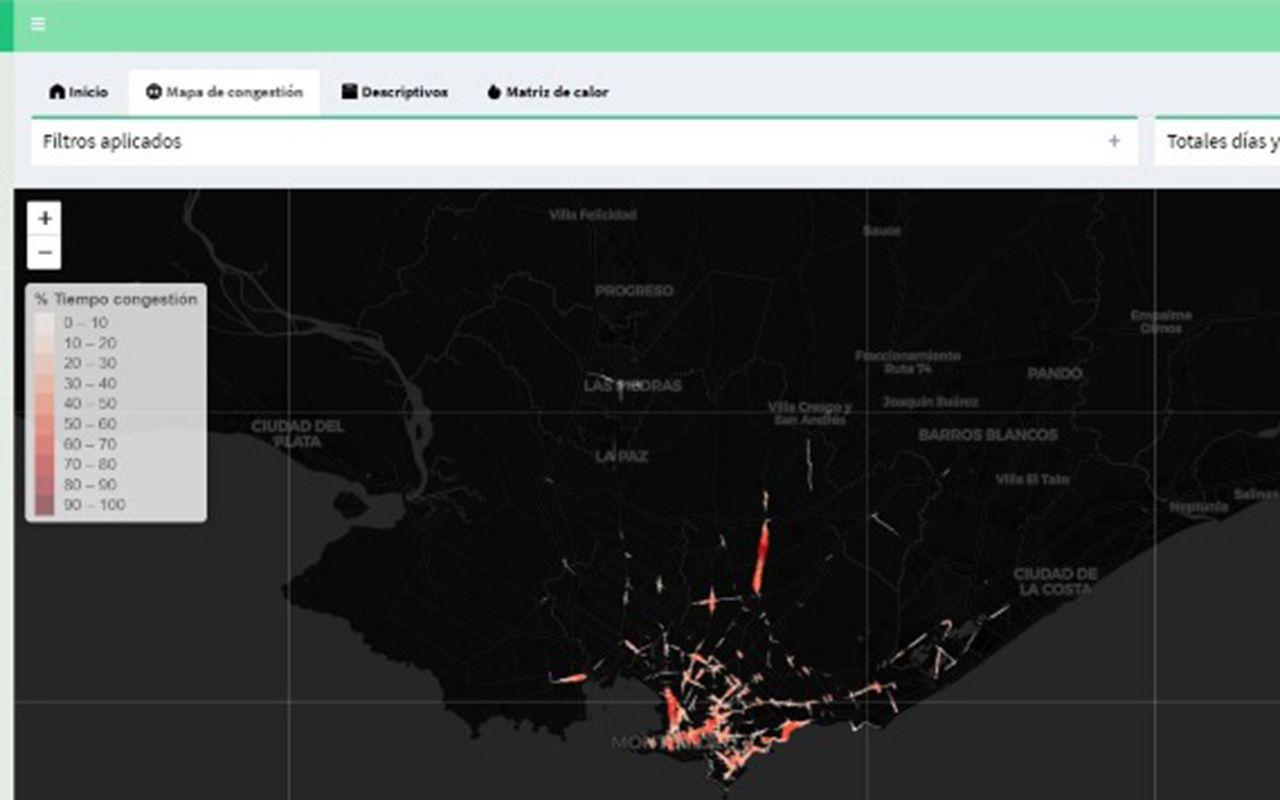Click the 70 – 80 legend label
This screenshot has width=1280, height=800.
coord(90,464)
